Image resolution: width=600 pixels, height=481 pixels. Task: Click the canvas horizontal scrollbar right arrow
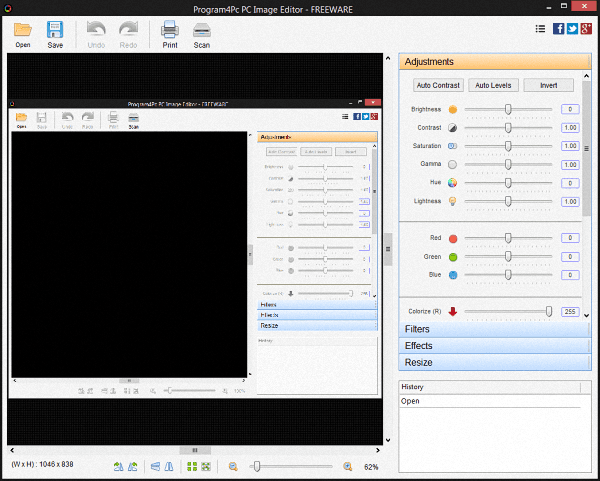point(378,450)
